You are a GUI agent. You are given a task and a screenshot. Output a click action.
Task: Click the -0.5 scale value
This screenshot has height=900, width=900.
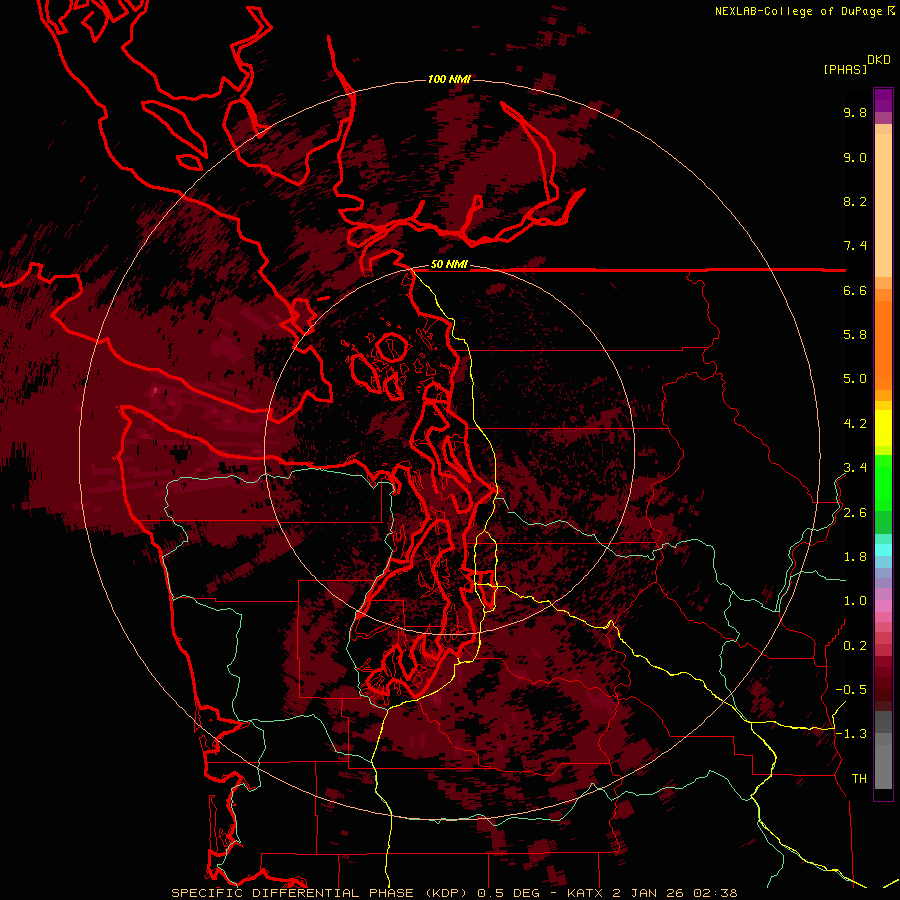coord(851,690)
